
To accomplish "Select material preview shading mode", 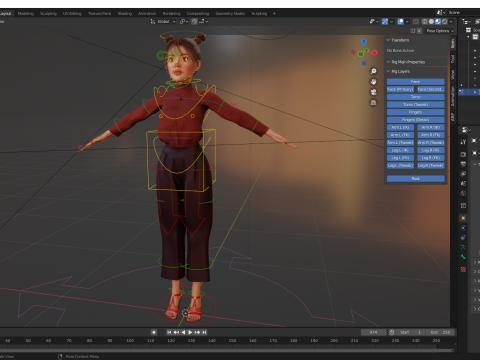I will click(438, 22).
